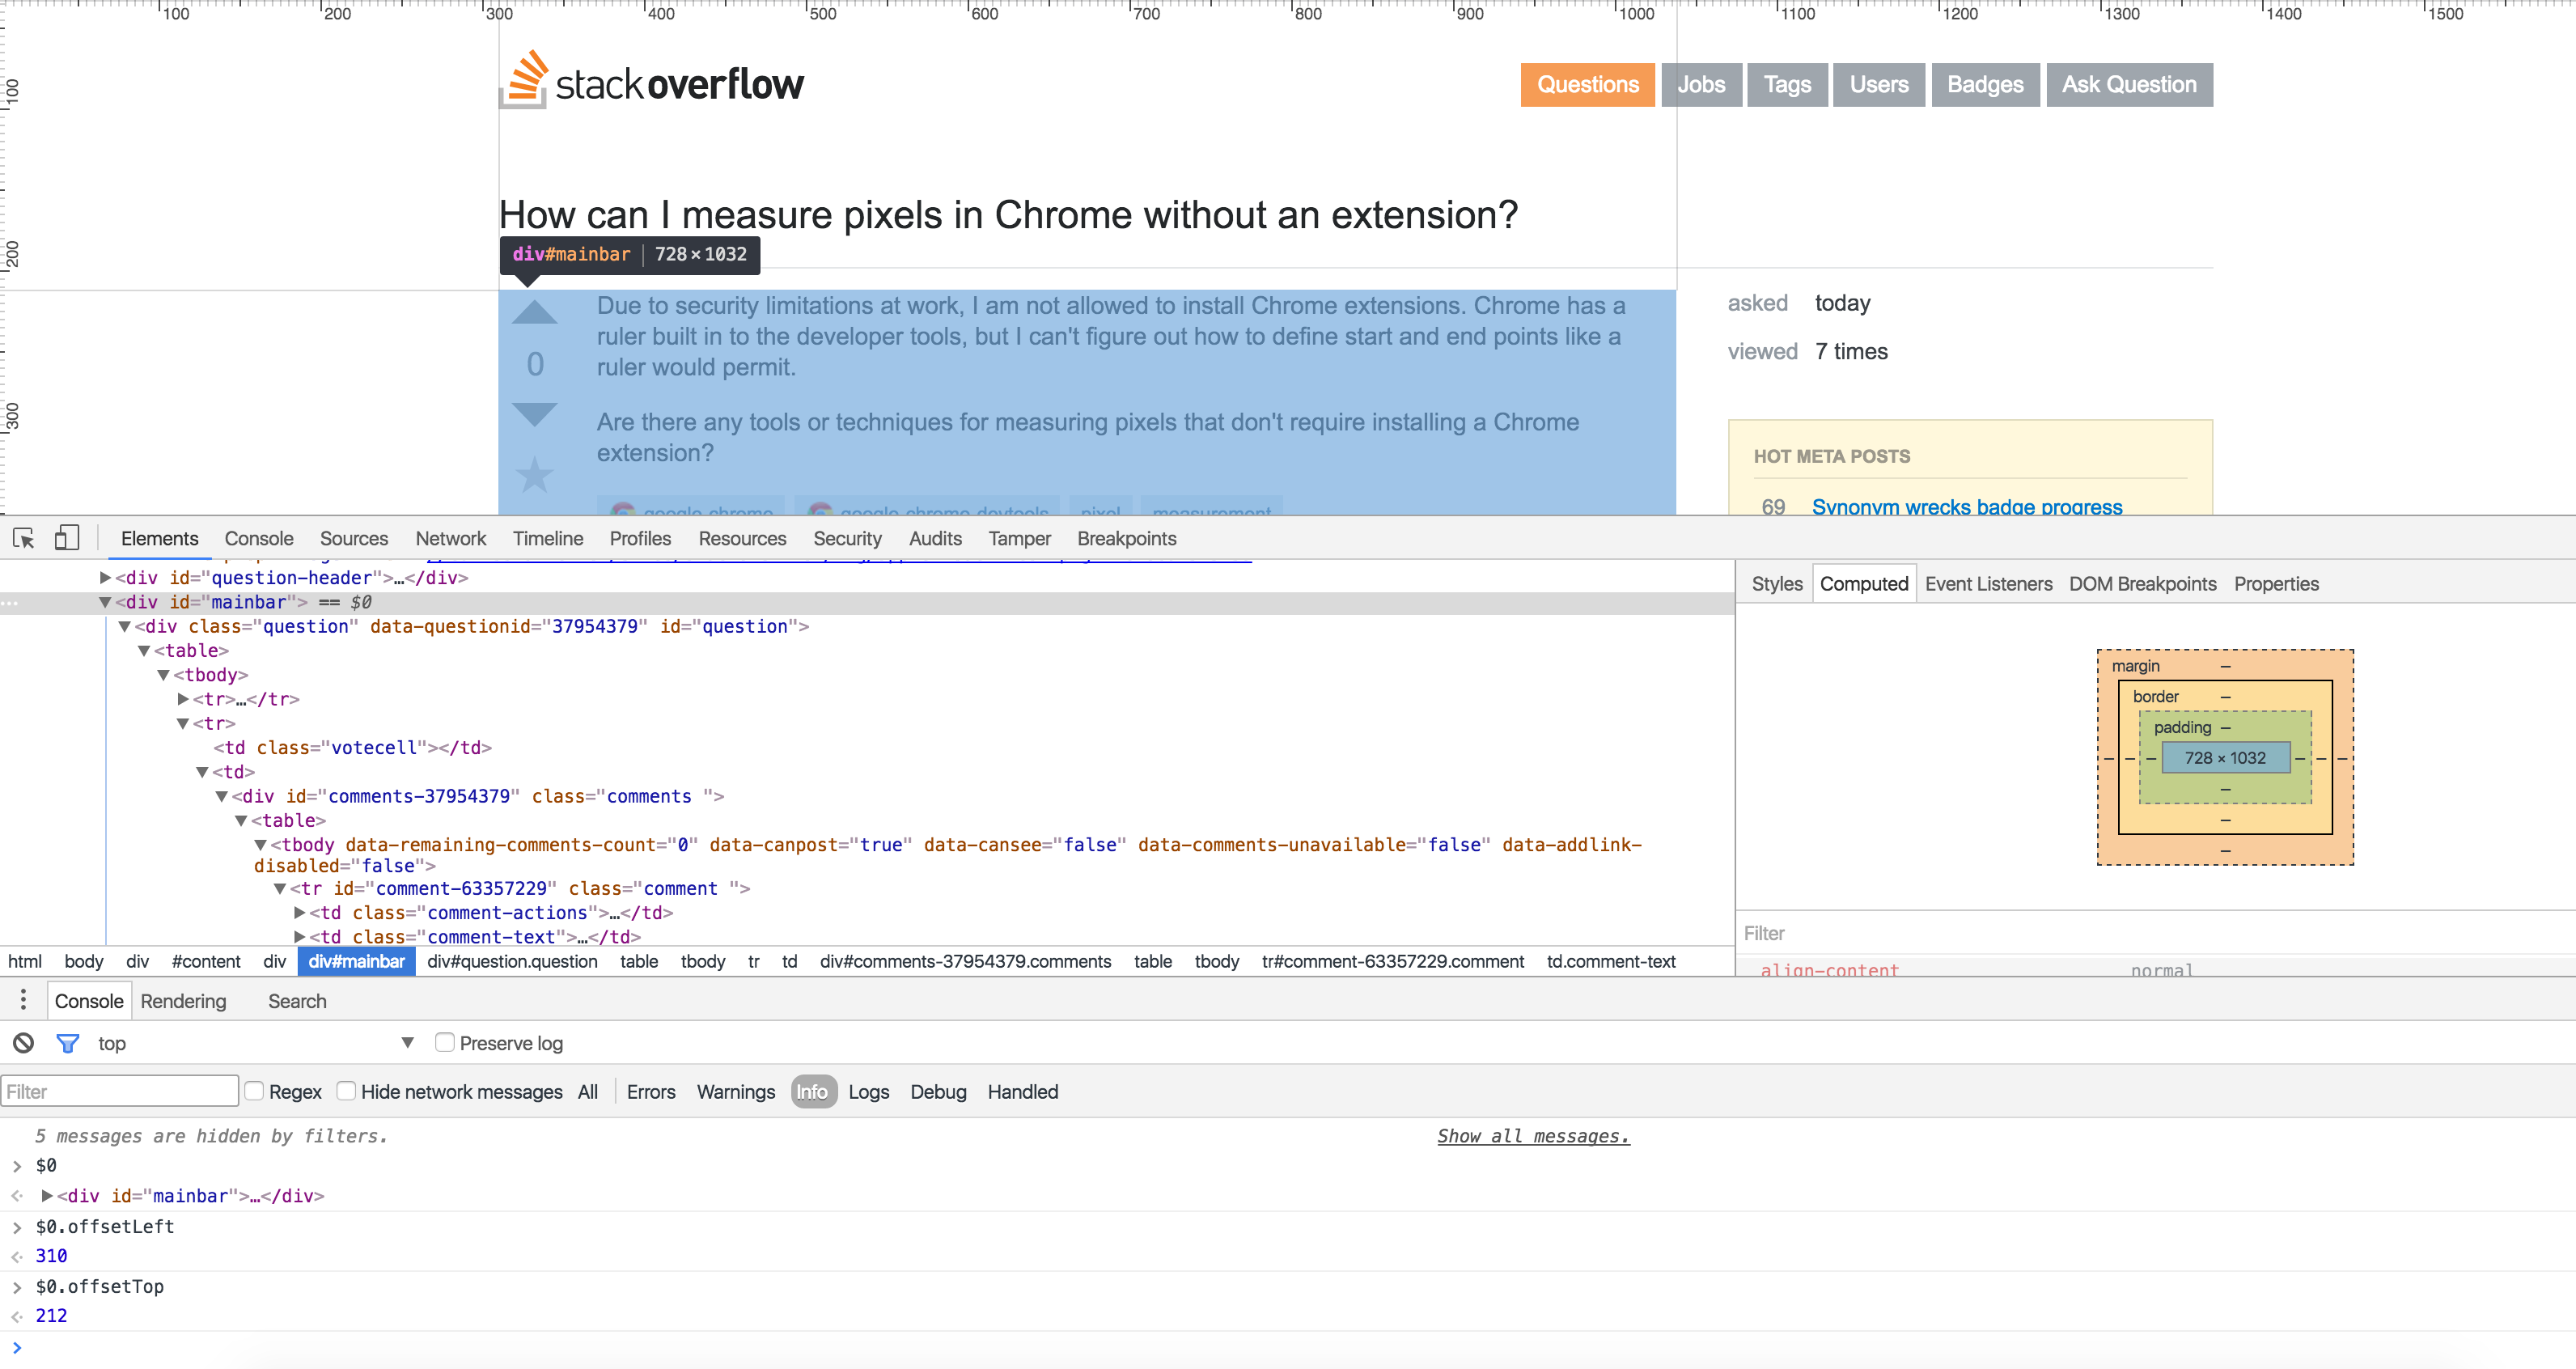Open the Security panel

[x=849, y=539]
